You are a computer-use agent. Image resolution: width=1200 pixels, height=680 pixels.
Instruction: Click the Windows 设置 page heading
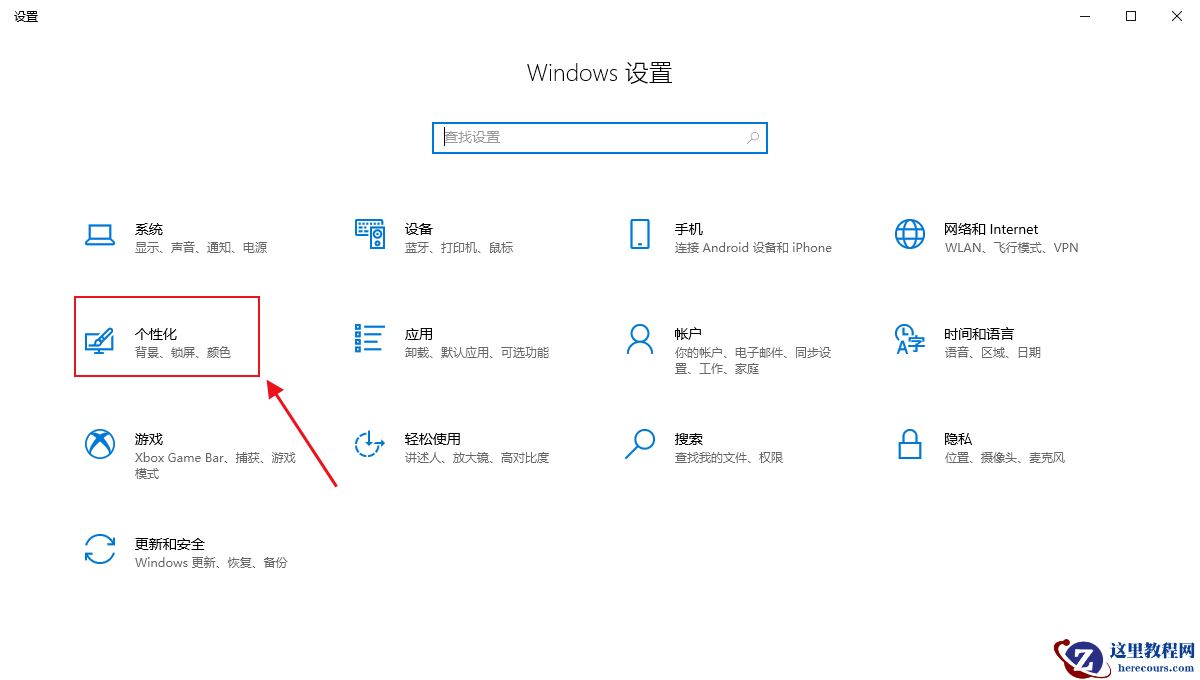599,72
